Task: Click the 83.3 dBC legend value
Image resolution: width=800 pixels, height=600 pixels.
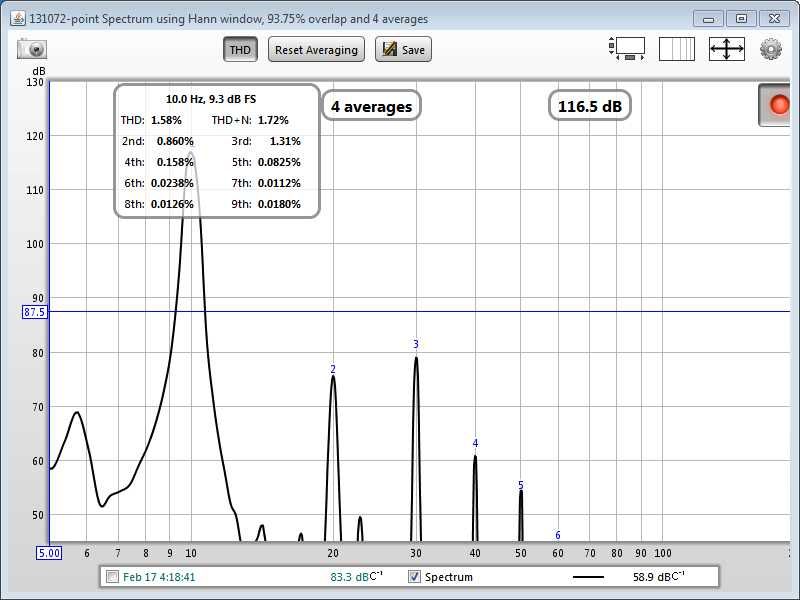Action: [x=356, y=577]
